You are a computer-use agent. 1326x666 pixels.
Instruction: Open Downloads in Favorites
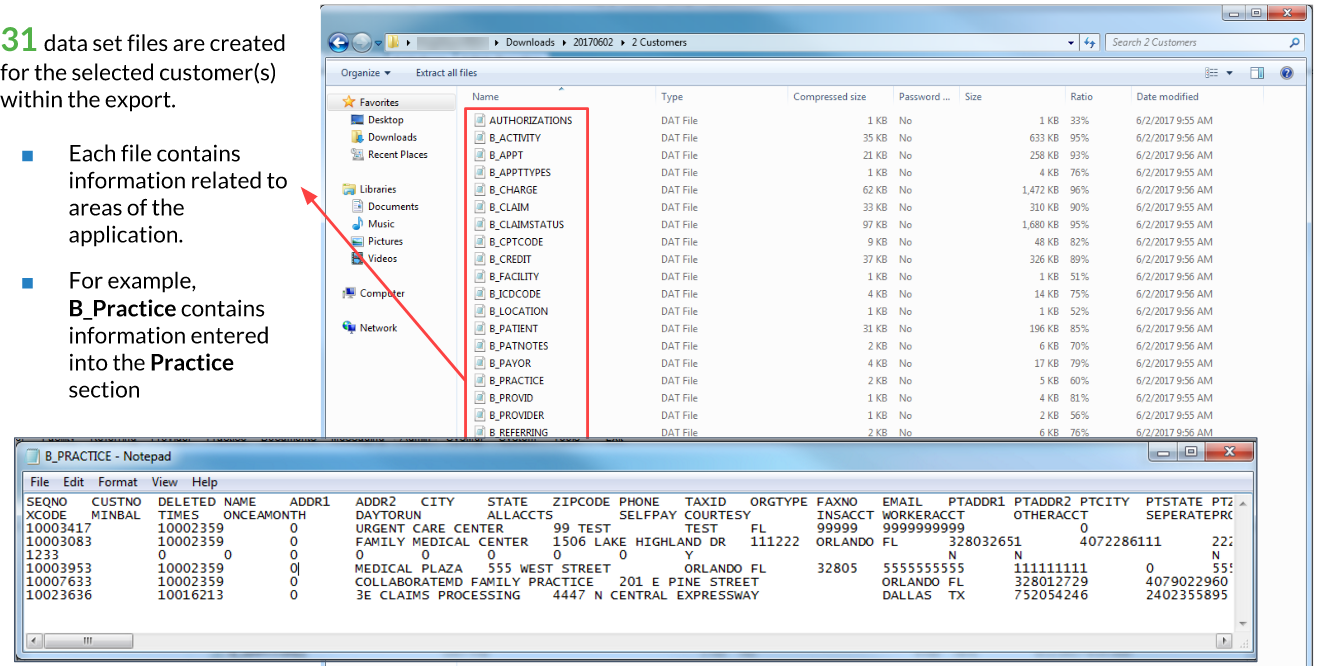392,137
